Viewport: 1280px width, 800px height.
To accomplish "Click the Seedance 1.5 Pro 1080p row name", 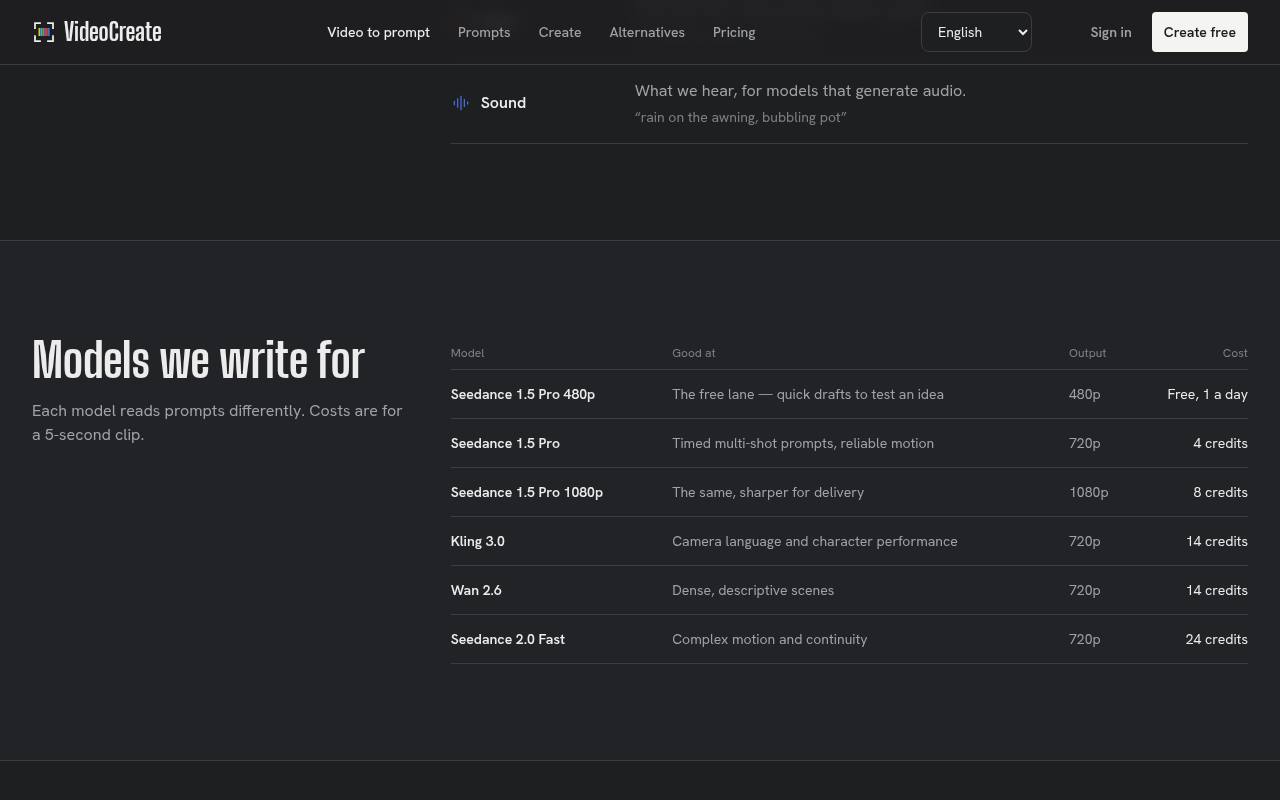I will [x=527, y=492].
